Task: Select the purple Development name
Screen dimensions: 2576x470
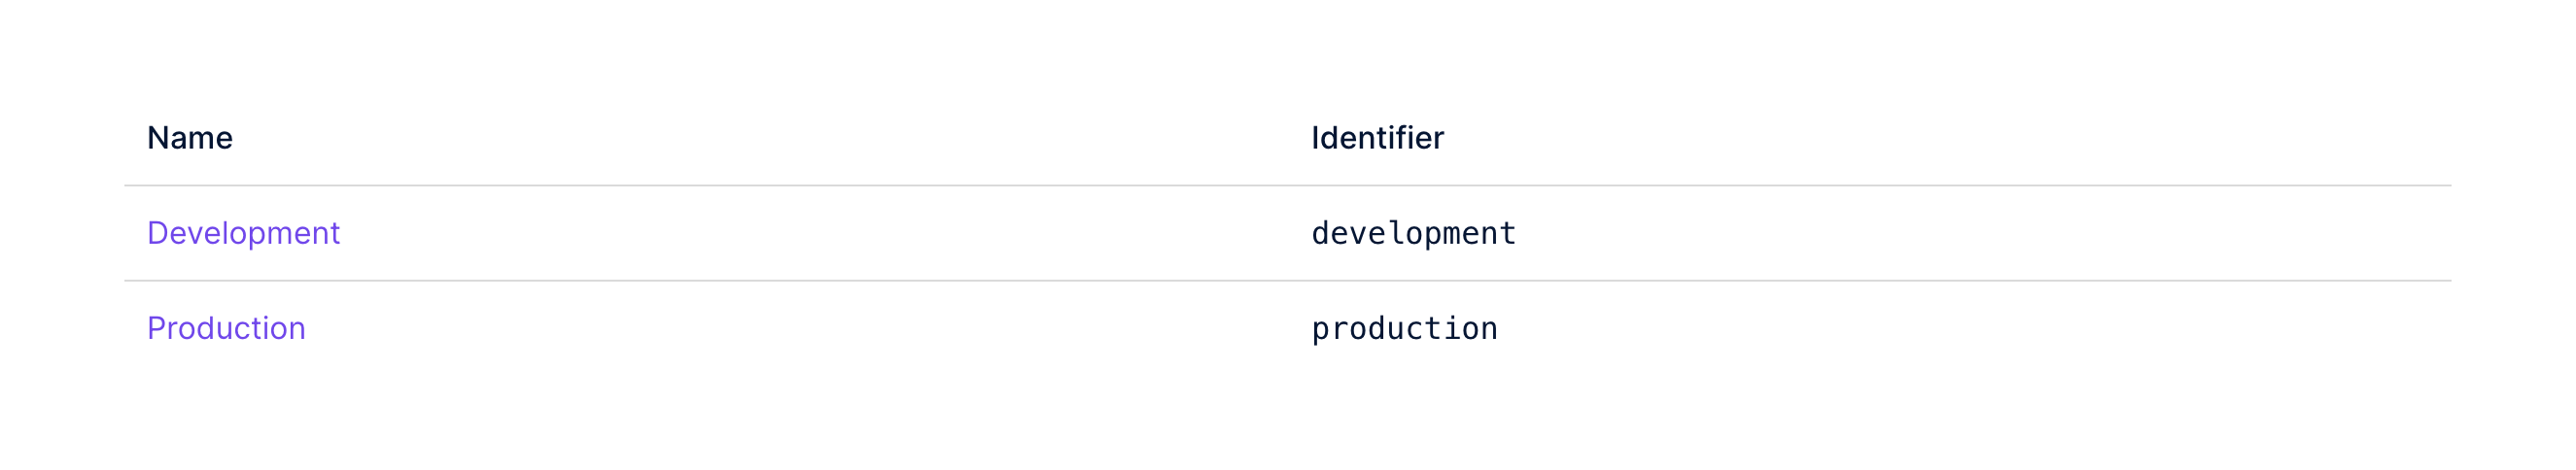Action: 243,233
